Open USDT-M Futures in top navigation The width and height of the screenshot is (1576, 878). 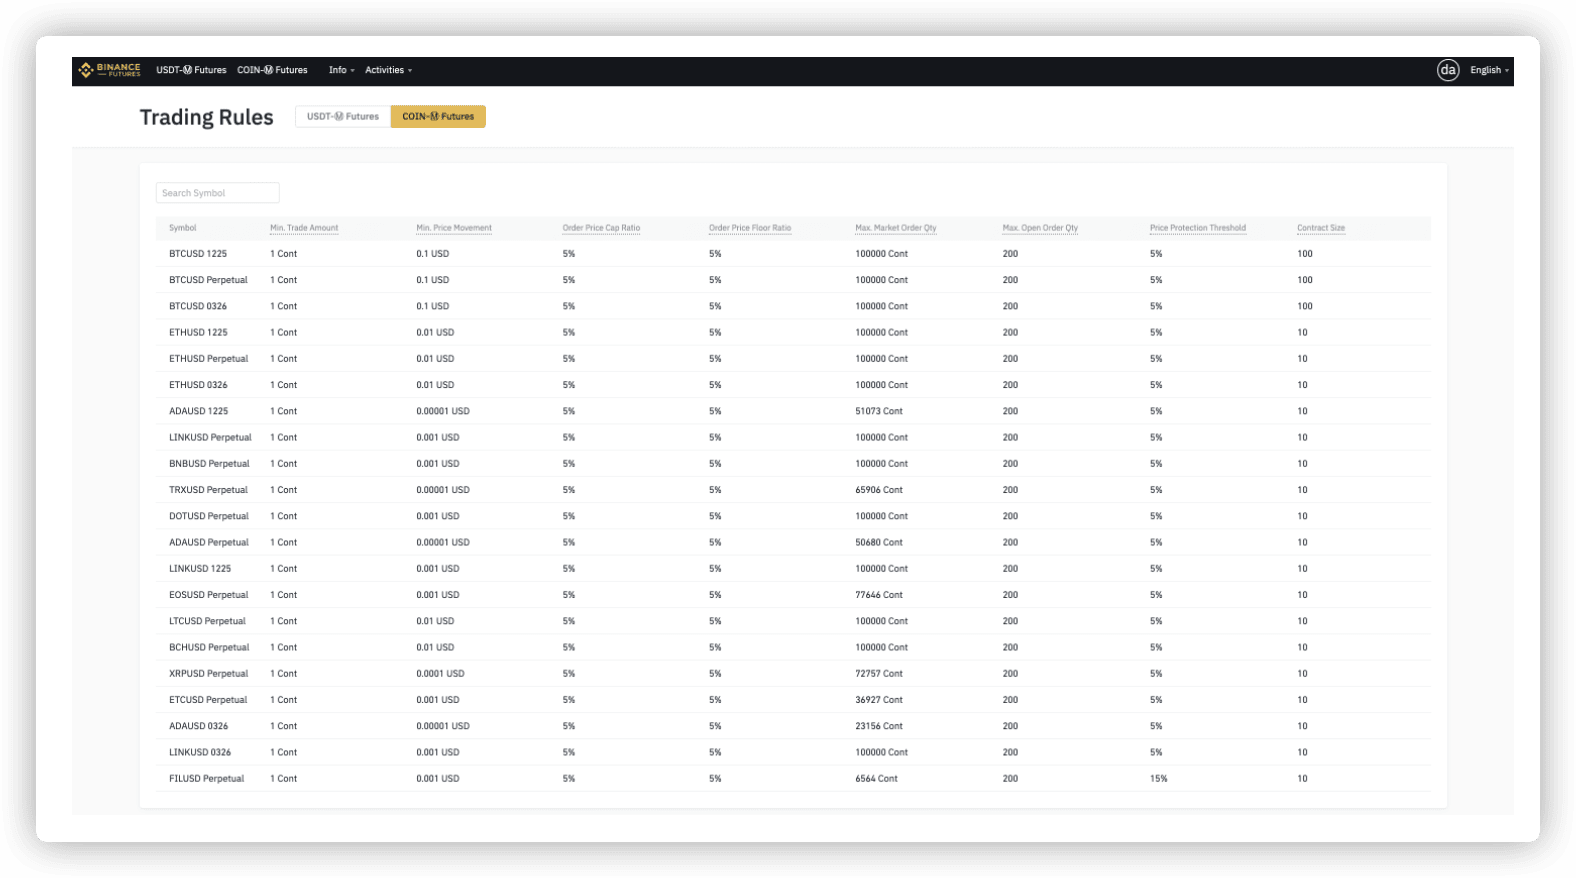(191, 70)
